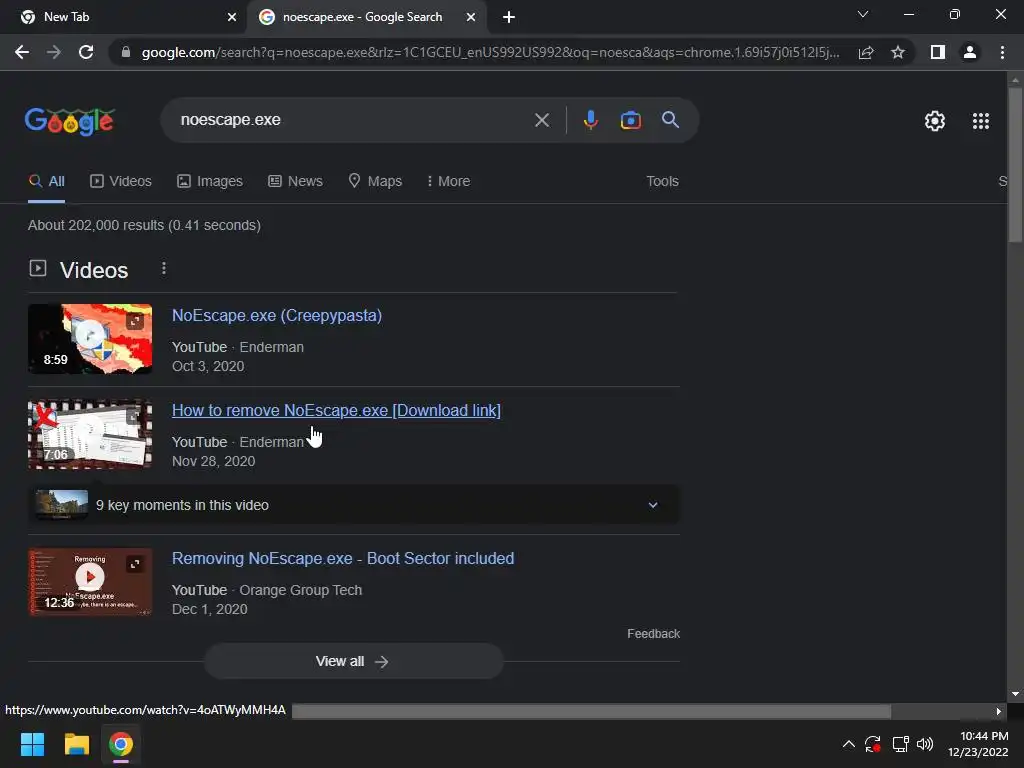Open network status tray icon
Image resolution: width=1024 pixels, height=768 pixels.
click(x=901, y=744)
